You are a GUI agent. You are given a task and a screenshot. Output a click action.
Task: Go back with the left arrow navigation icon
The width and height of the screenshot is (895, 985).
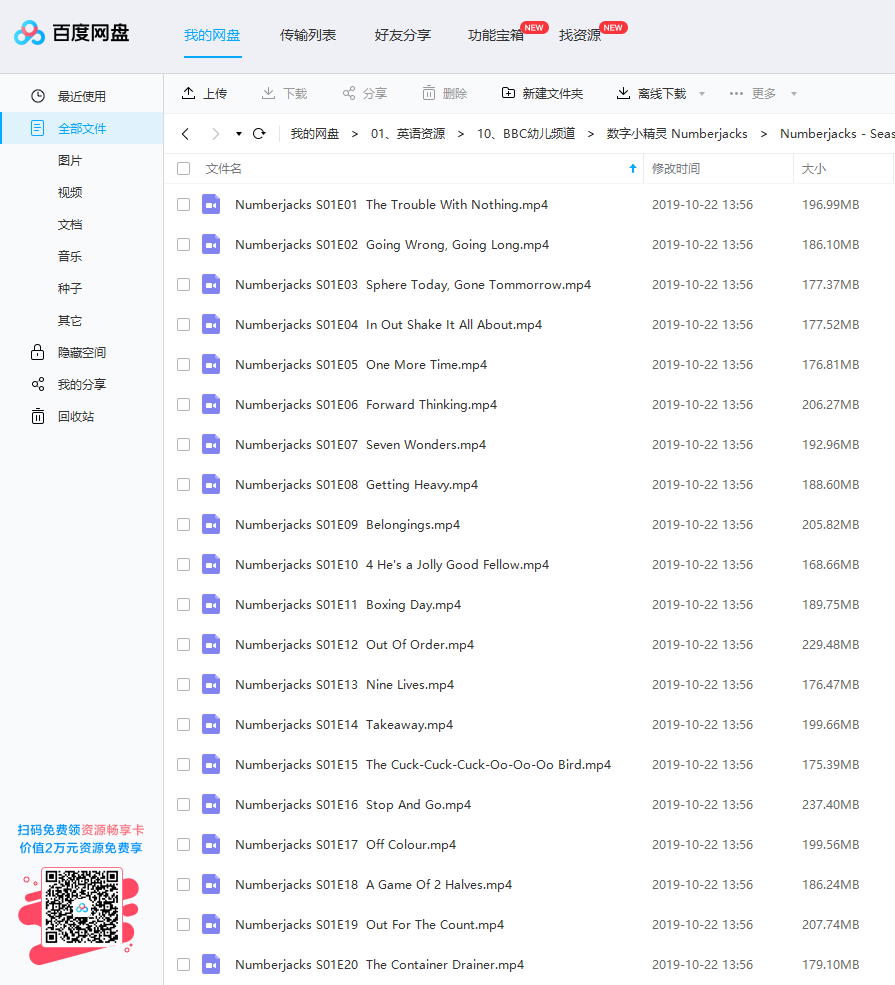[185, 134]
